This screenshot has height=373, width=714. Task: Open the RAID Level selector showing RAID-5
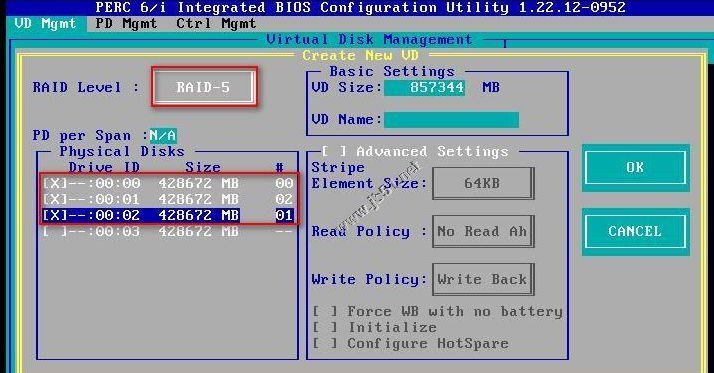coord(204,87)
